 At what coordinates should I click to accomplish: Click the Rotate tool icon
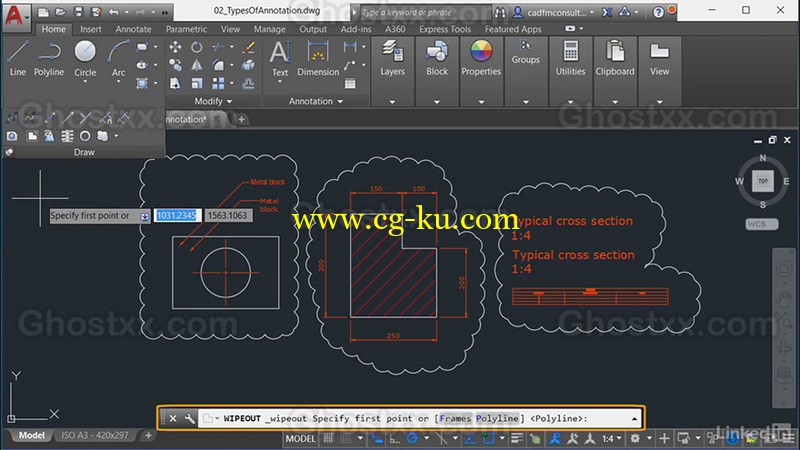point(196,47)
